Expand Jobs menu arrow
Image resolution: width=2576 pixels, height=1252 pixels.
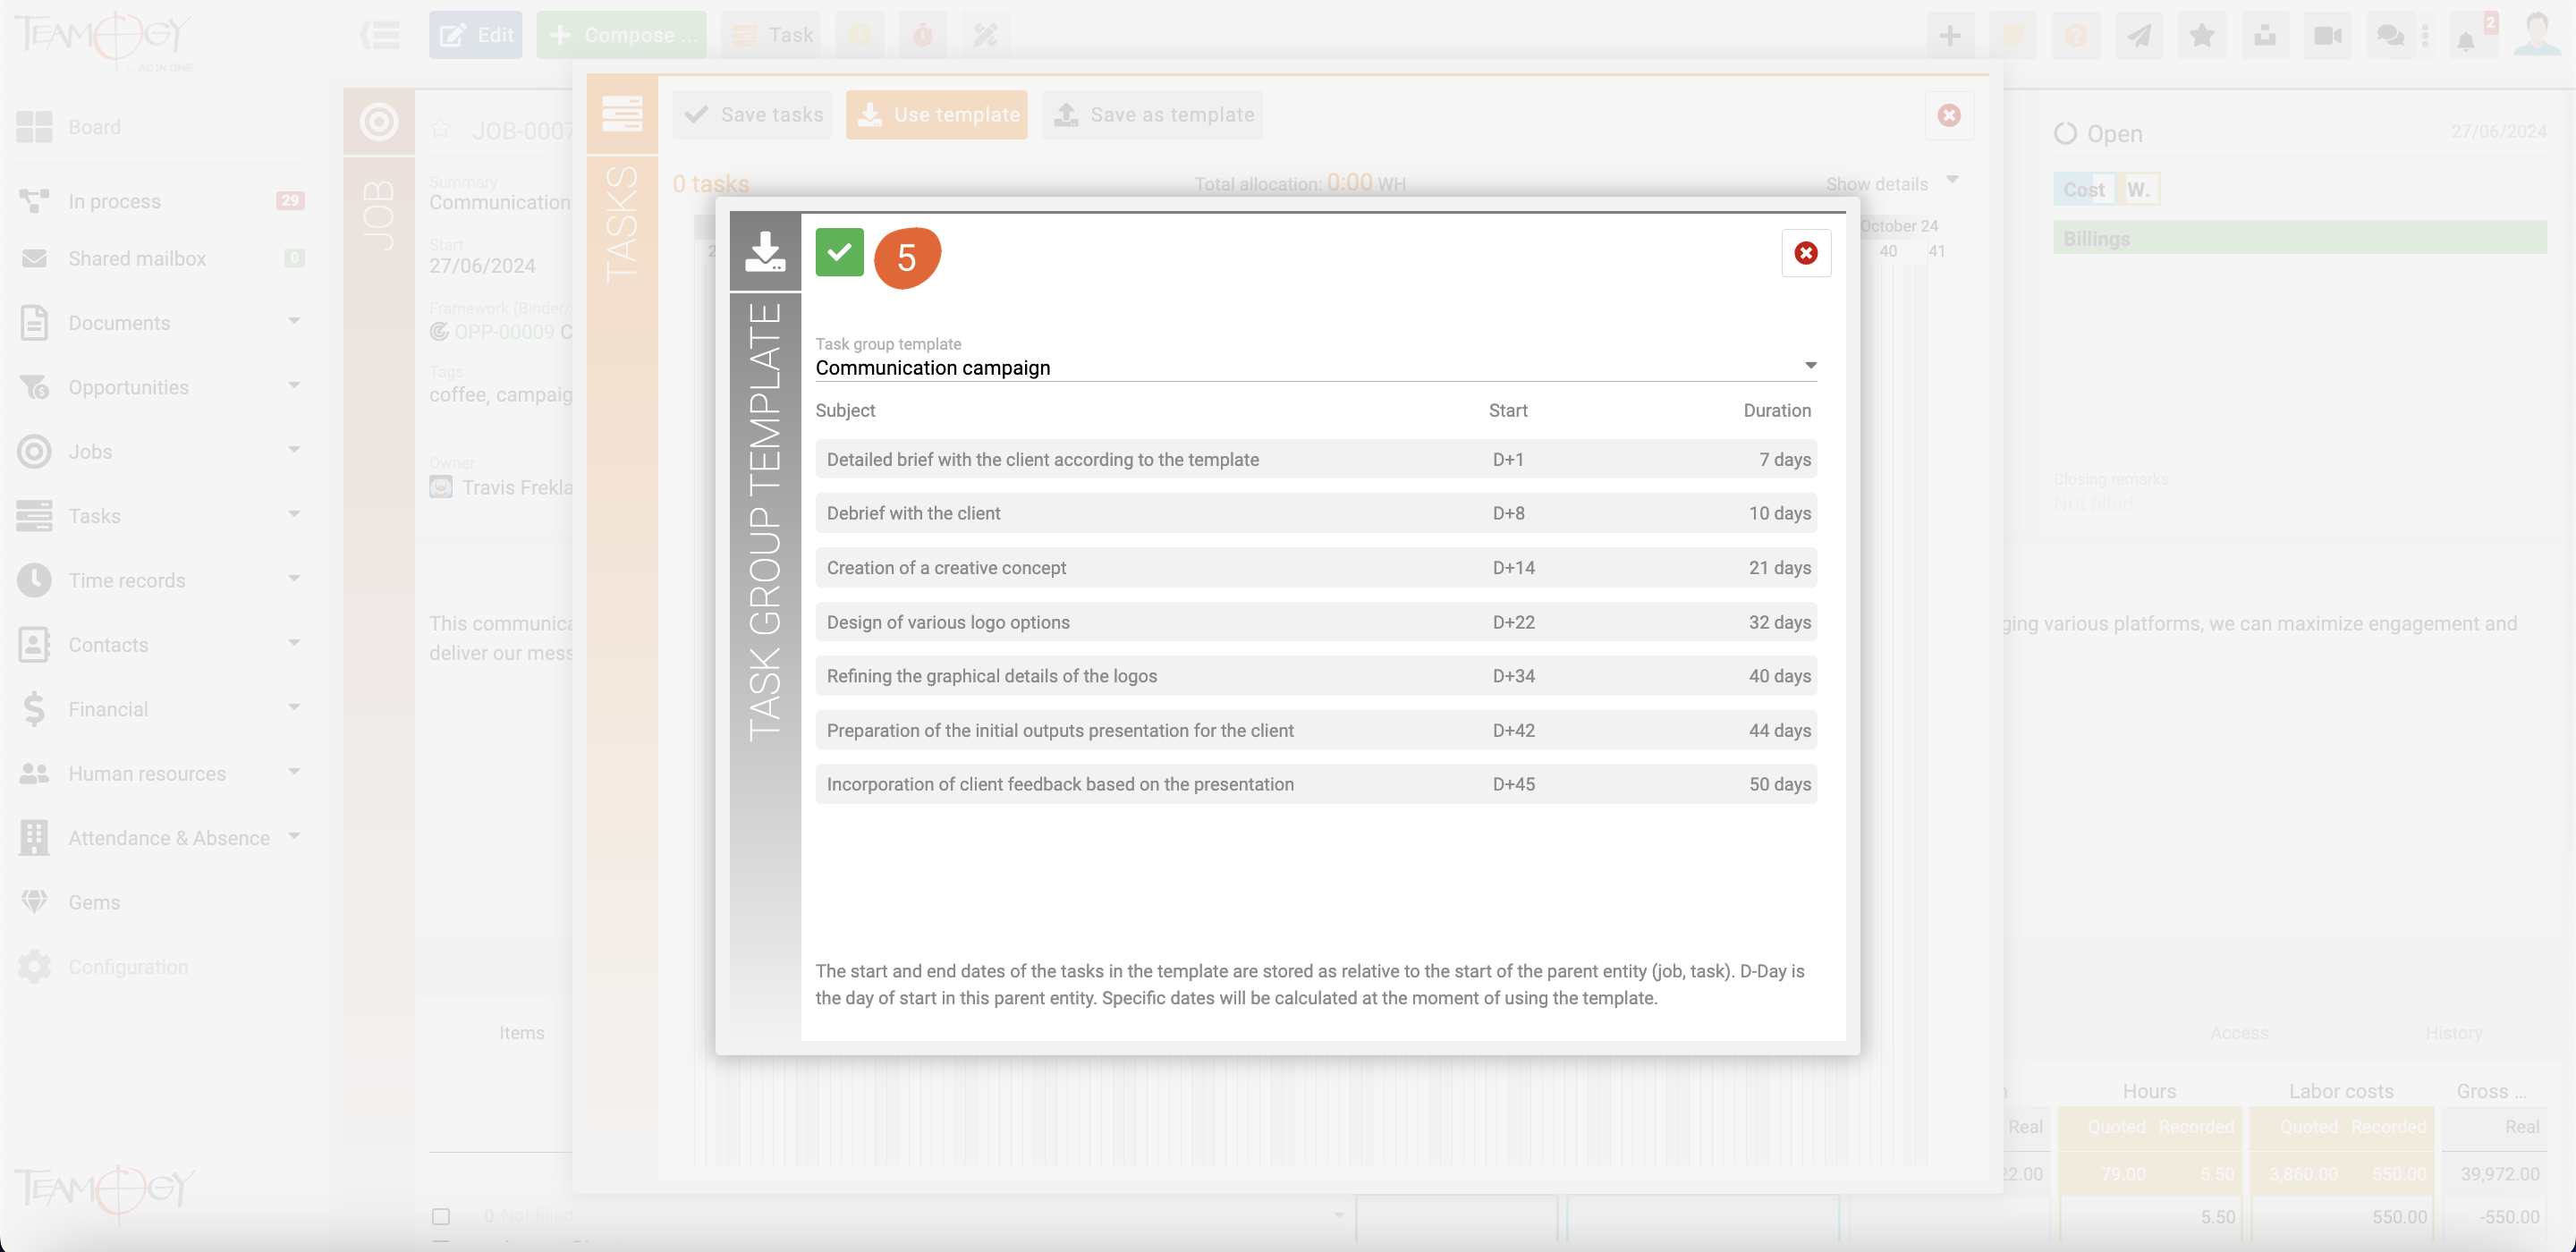click(294, 450)
